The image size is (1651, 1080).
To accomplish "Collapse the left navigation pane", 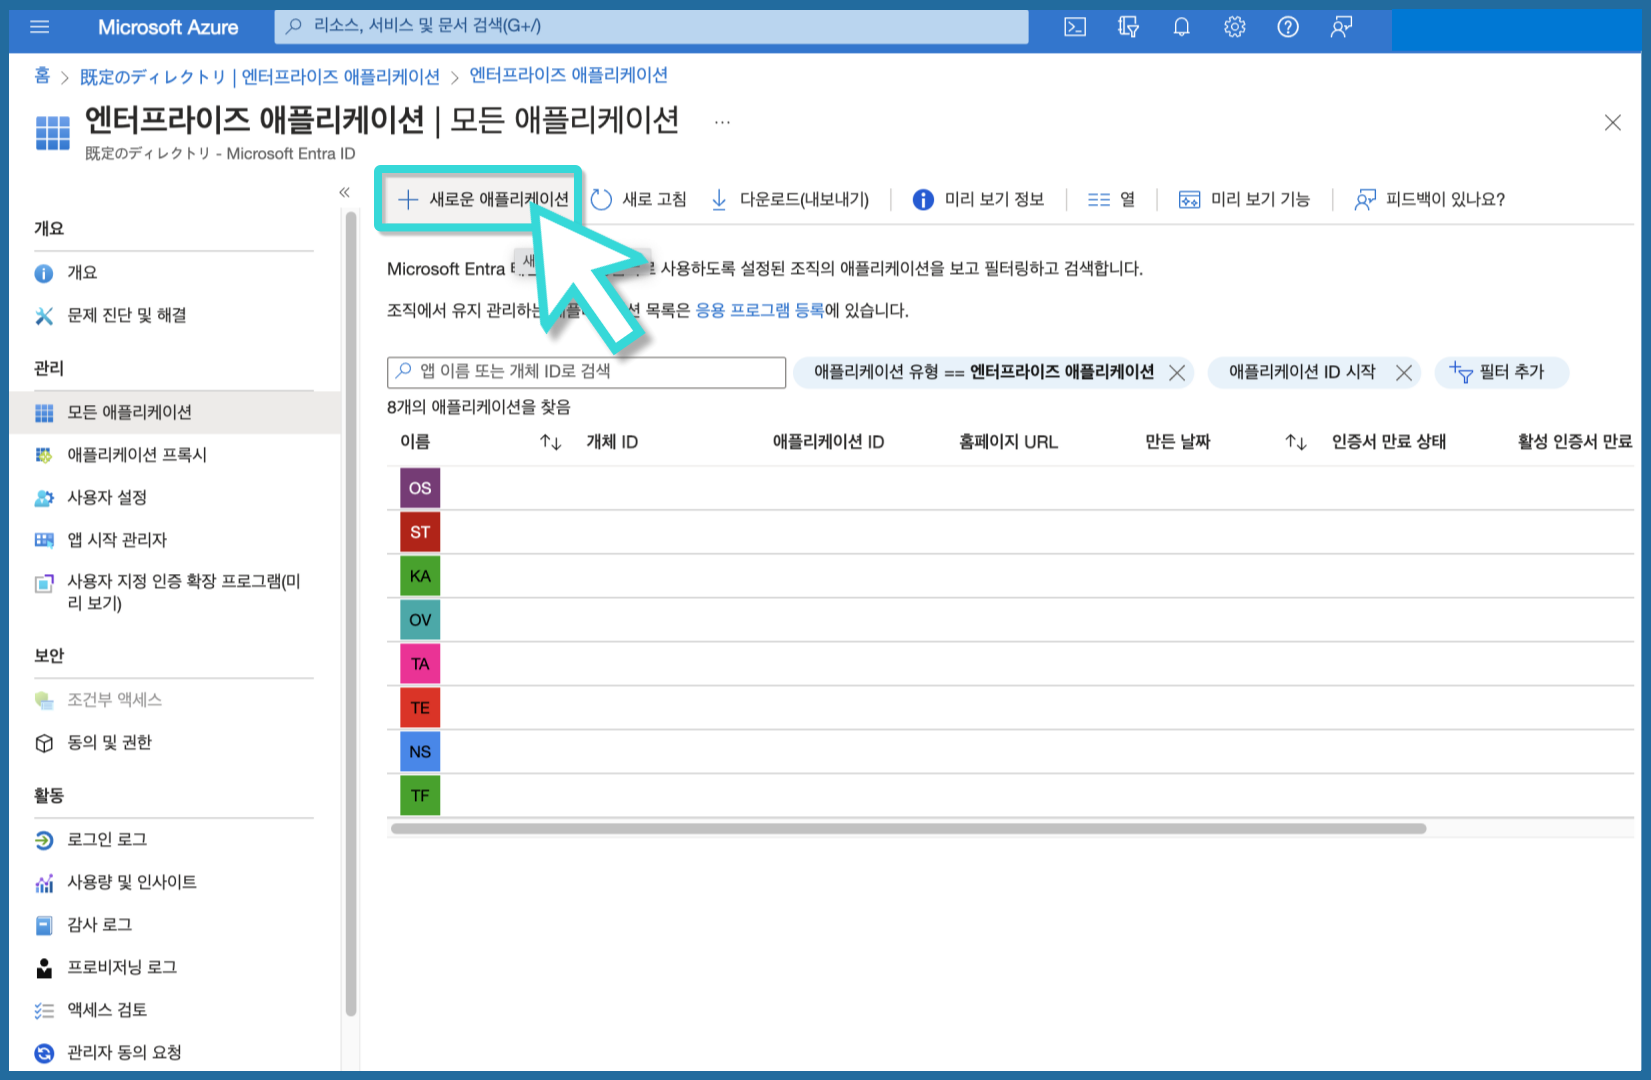I will [344, 192].
